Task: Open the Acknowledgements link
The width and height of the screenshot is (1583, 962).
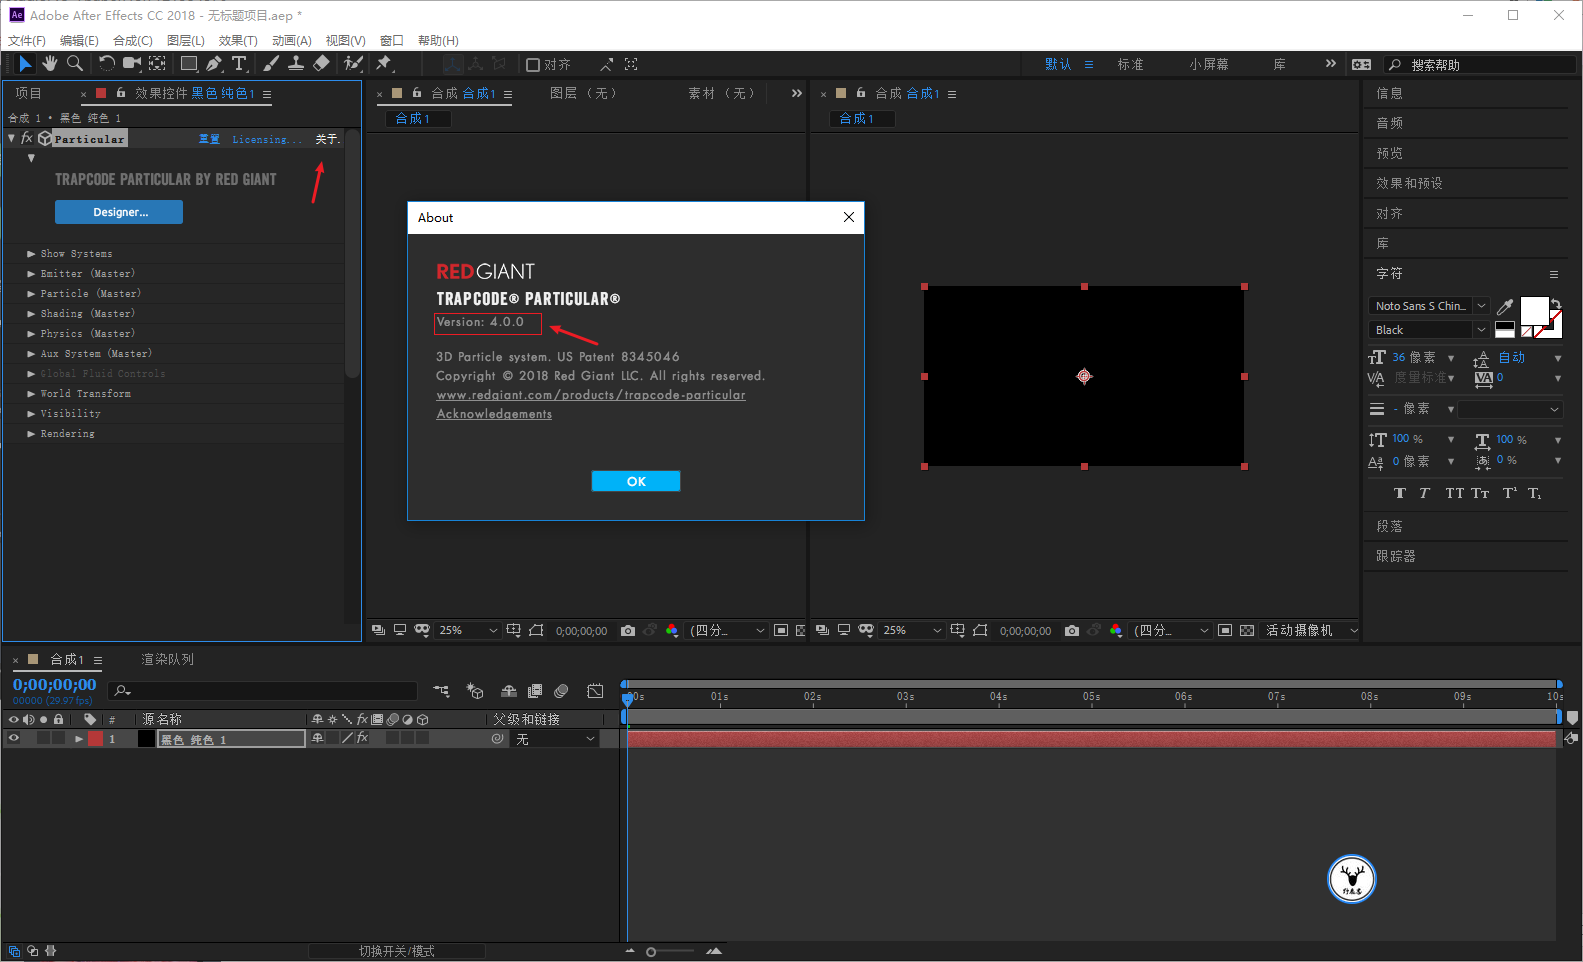Action: click(494, 414)
